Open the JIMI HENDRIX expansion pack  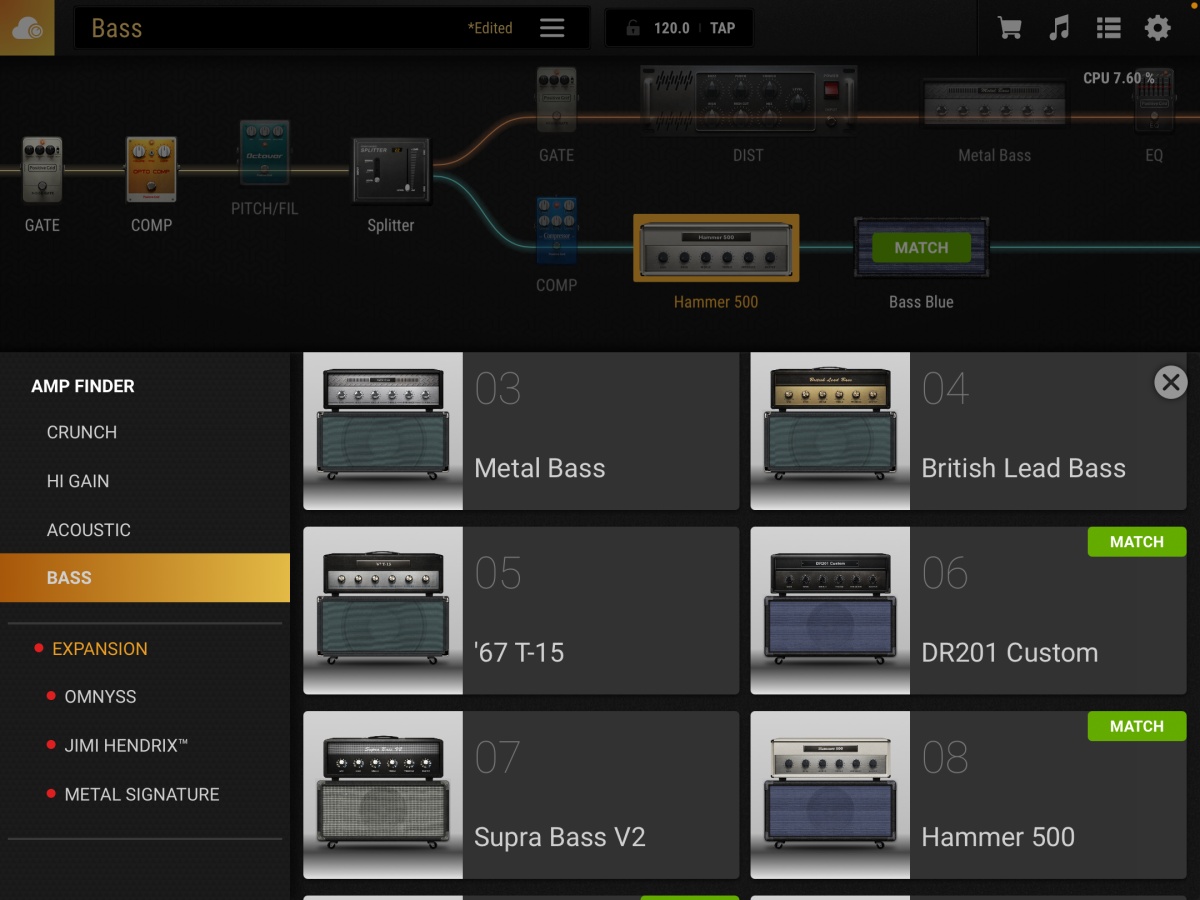click(126, 746)
